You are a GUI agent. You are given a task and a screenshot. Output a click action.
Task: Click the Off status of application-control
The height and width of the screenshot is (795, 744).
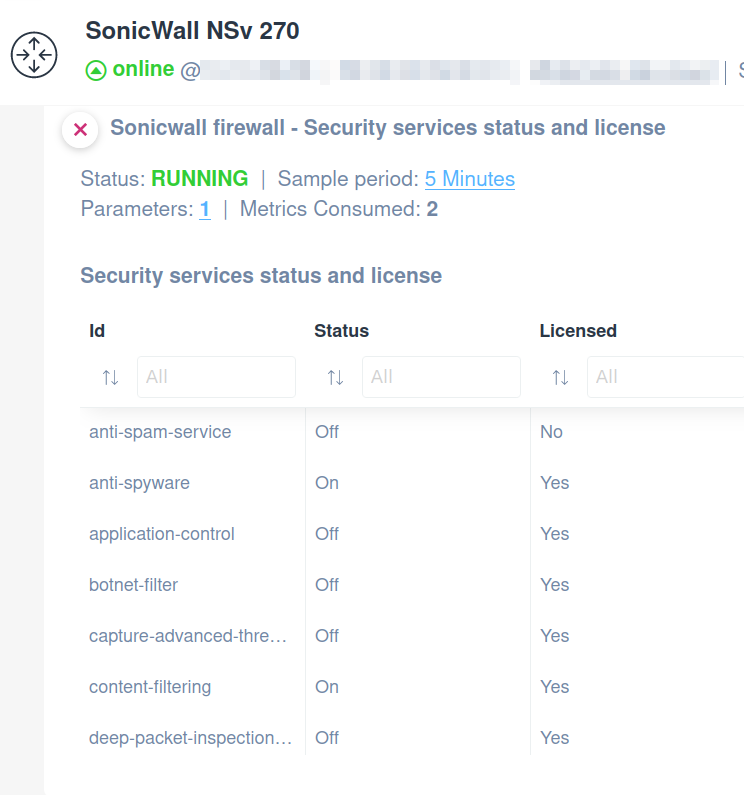click(x=327, y=534)
